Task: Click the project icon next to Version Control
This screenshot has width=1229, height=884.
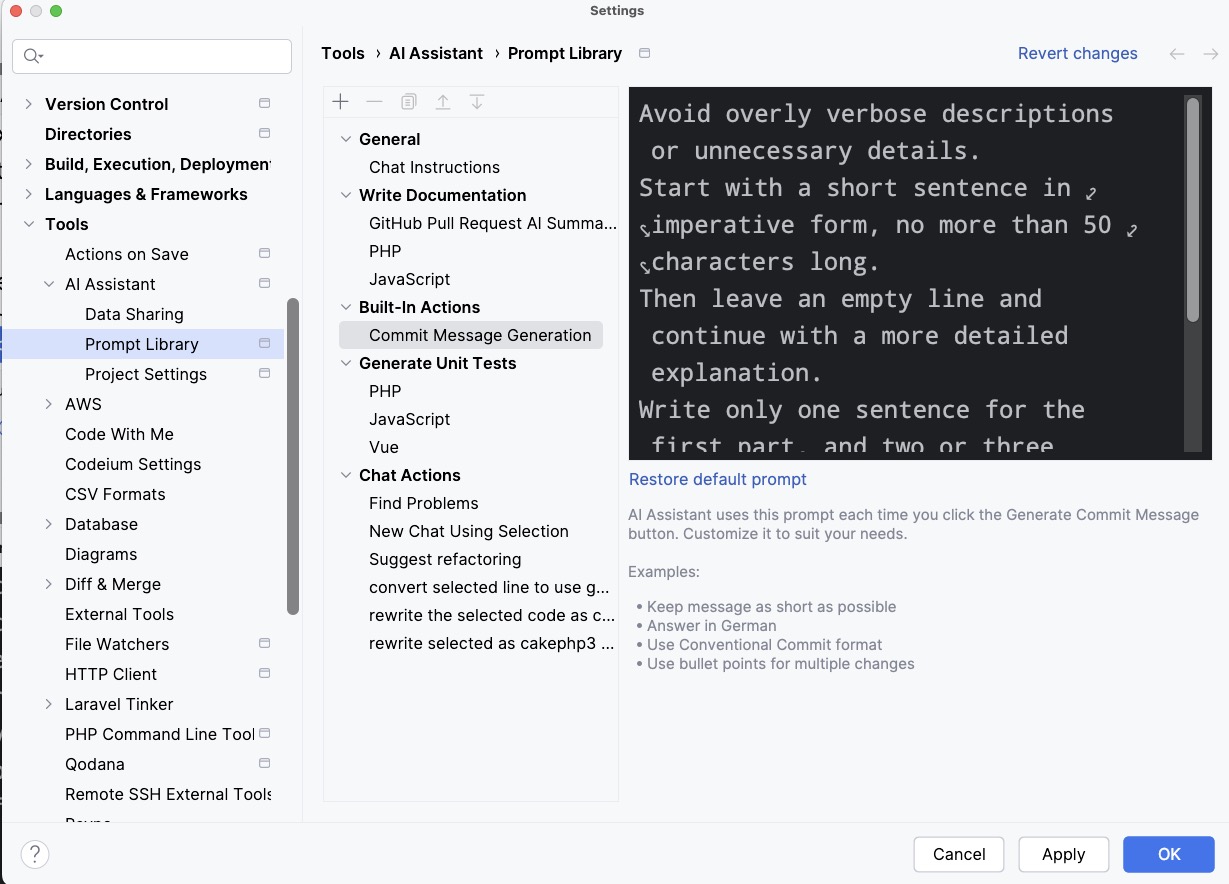Action: [264, 104]
